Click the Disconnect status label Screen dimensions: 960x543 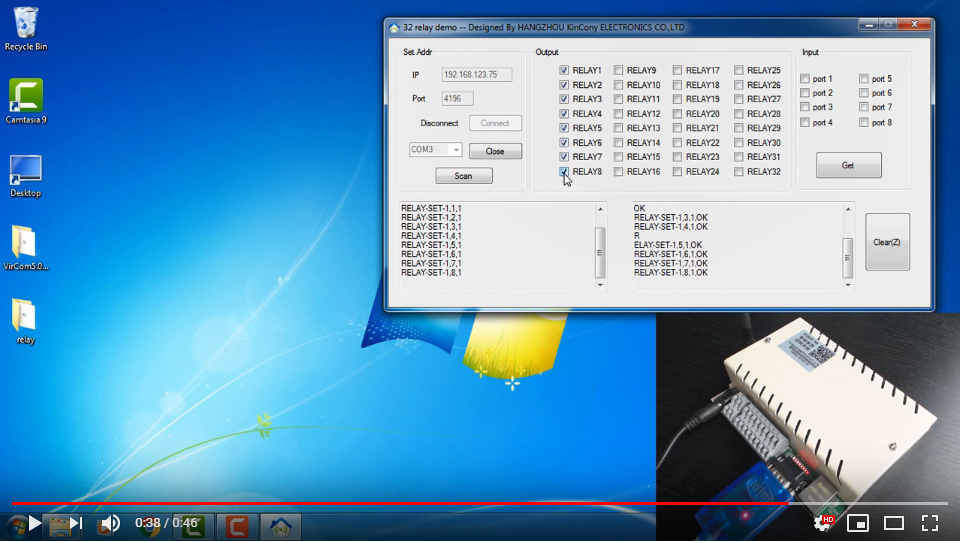click(x=439, y=123)
